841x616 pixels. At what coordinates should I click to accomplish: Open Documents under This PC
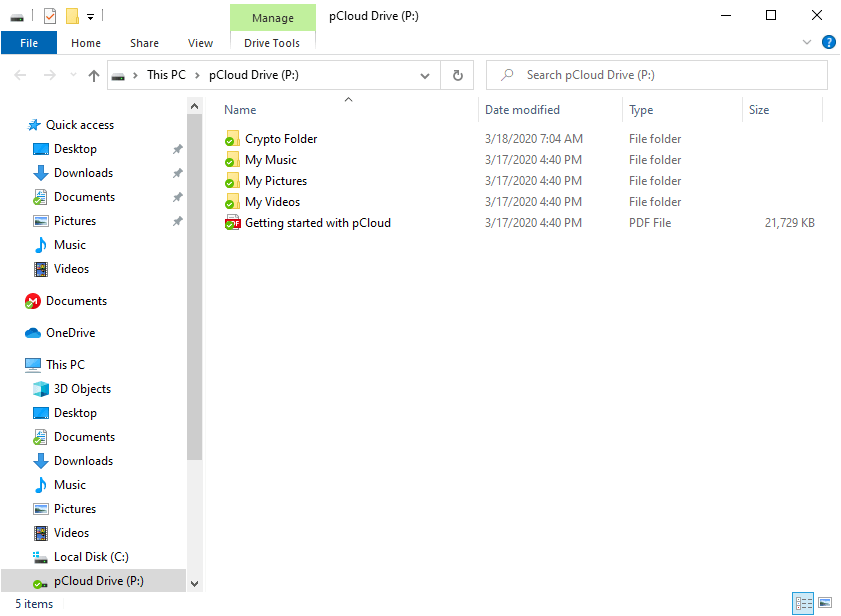[84, 437]
